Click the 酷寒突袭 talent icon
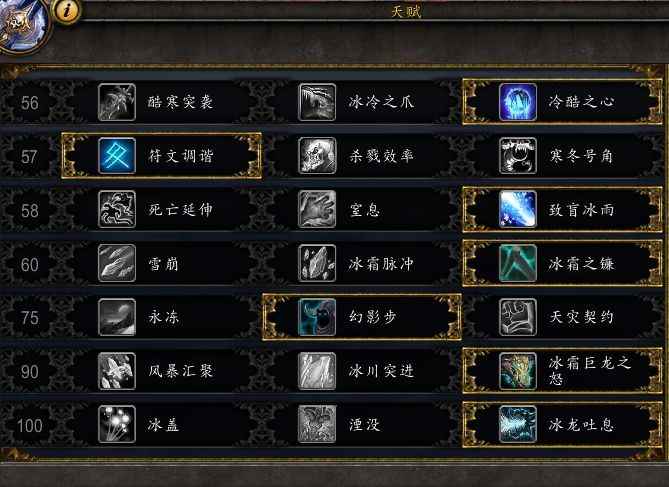Screen dimensions: 669x487 point(117,102)
